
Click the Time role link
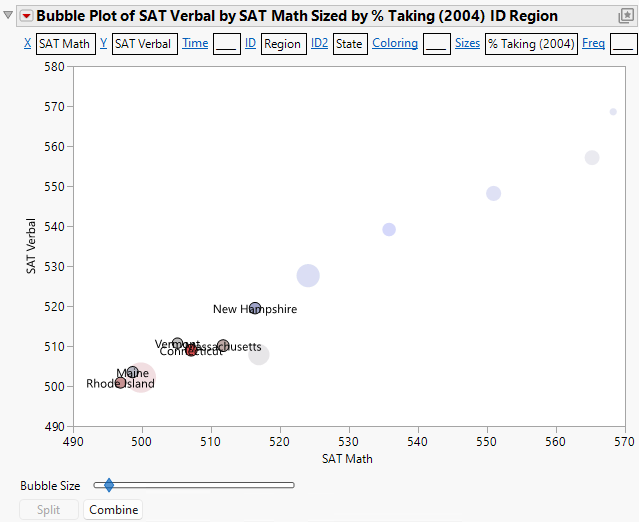195,44
